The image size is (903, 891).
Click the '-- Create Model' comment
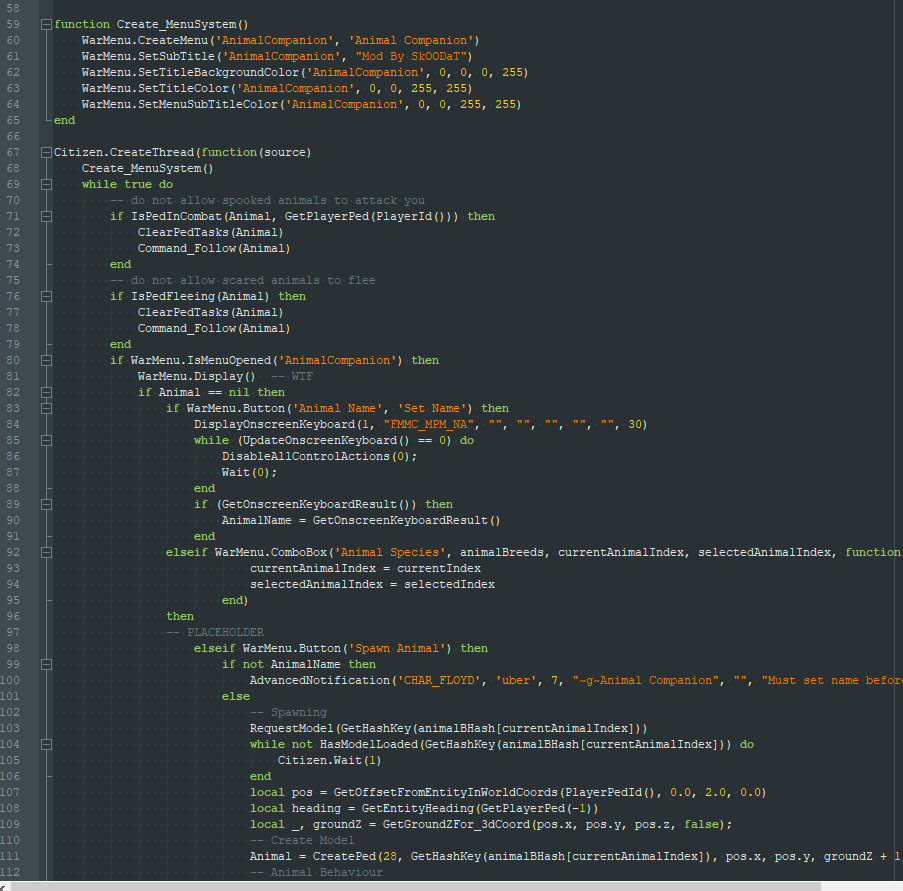point(302,841)
